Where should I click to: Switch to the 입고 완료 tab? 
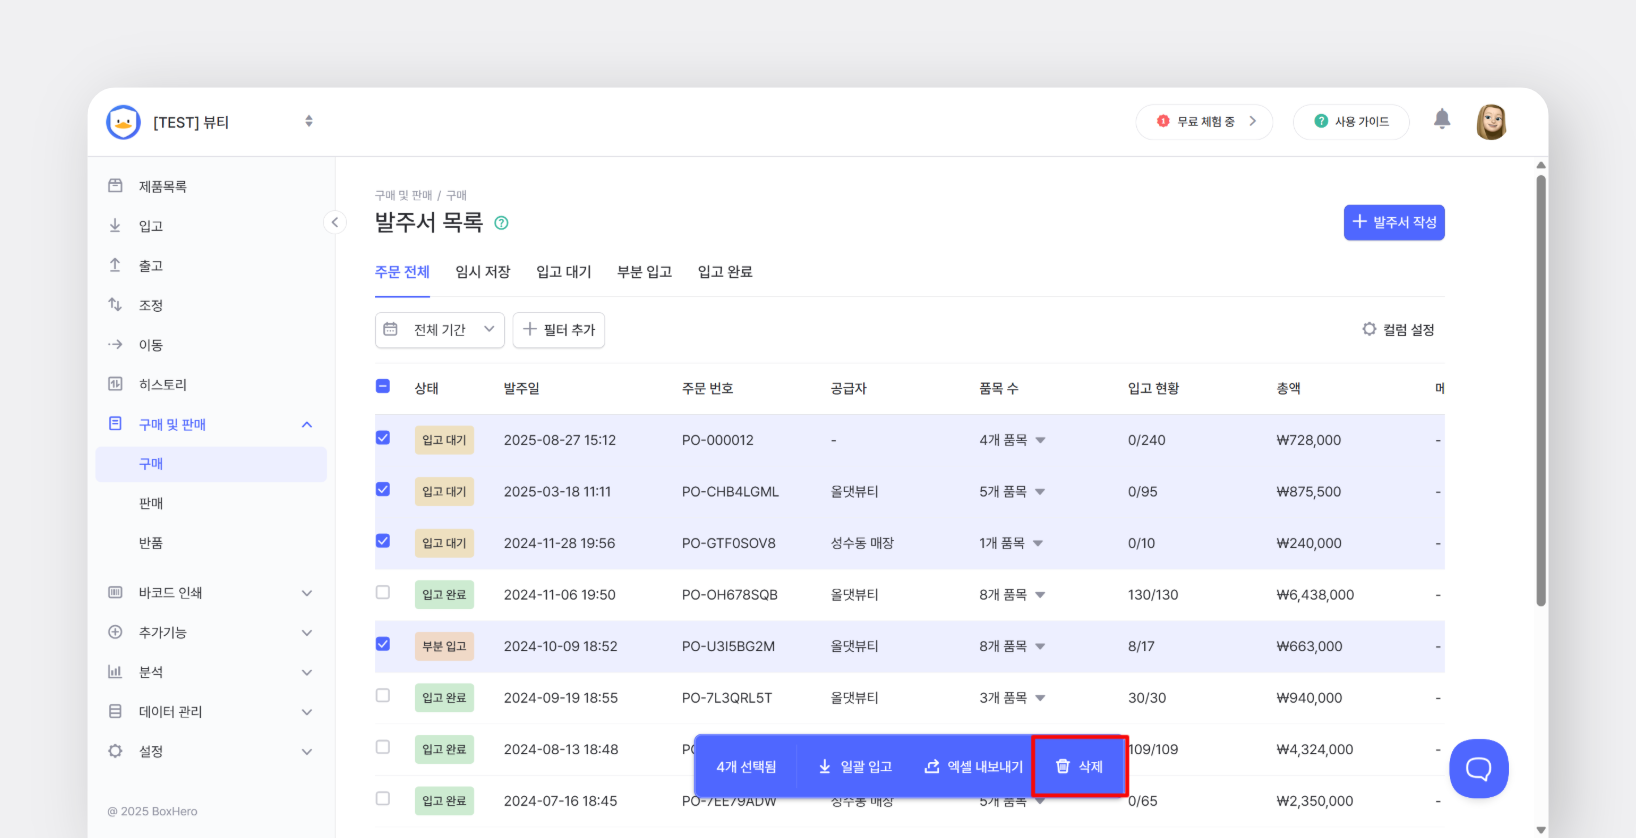725,272
